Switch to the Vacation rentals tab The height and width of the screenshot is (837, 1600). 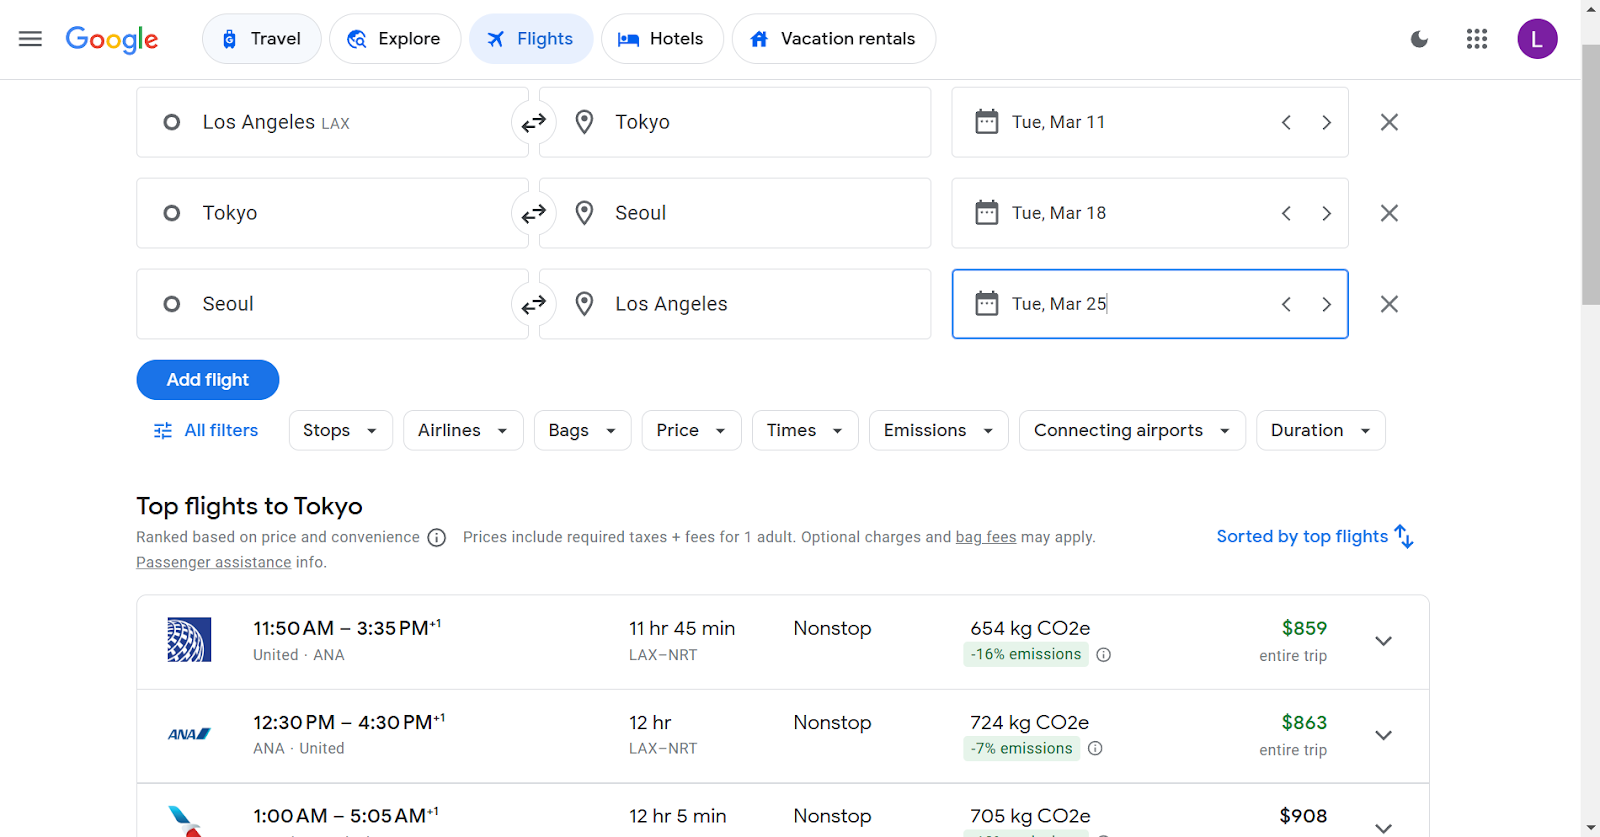(834, 39)
